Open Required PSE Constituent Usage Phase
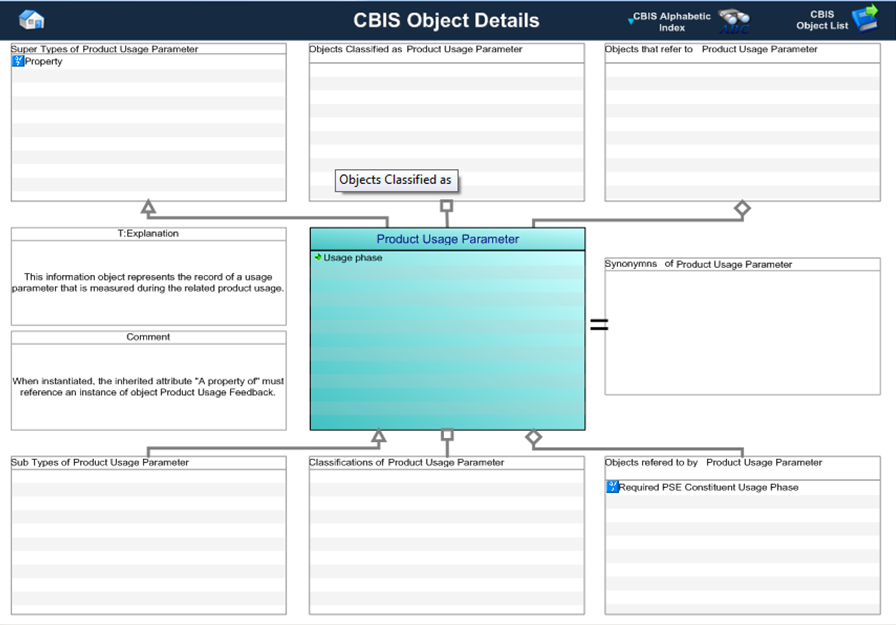The width and height of the screenshot is (896, 625). click(709, 487)
